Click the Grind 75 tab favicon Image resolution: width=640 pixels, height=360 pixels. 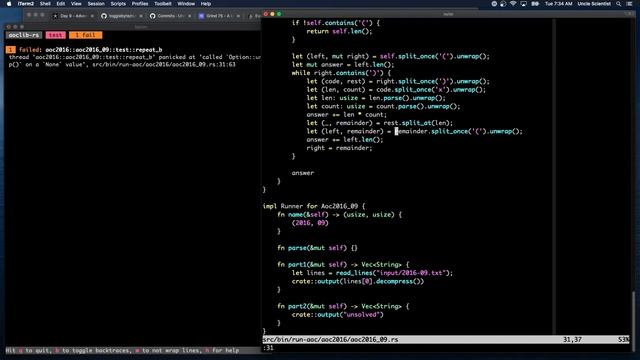(x=201, y=16)
